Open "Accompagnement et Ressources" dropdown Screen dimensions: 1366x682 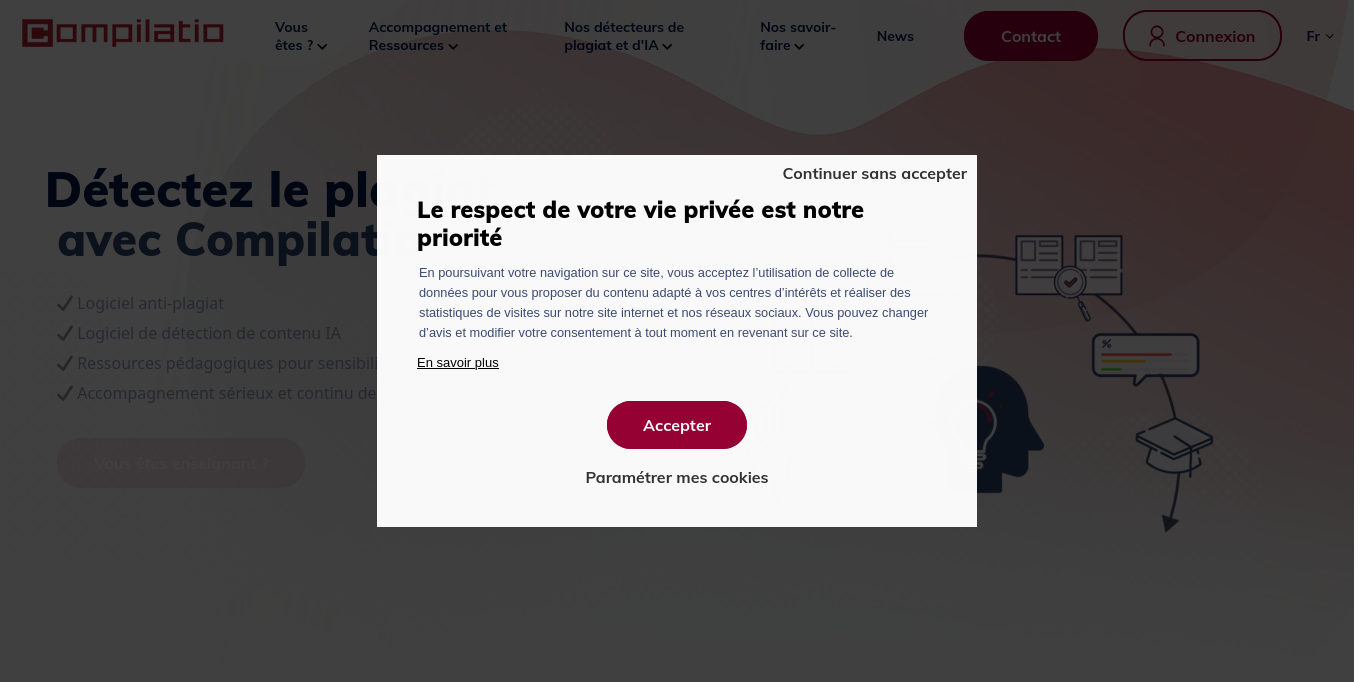click(x=437, y=36)
